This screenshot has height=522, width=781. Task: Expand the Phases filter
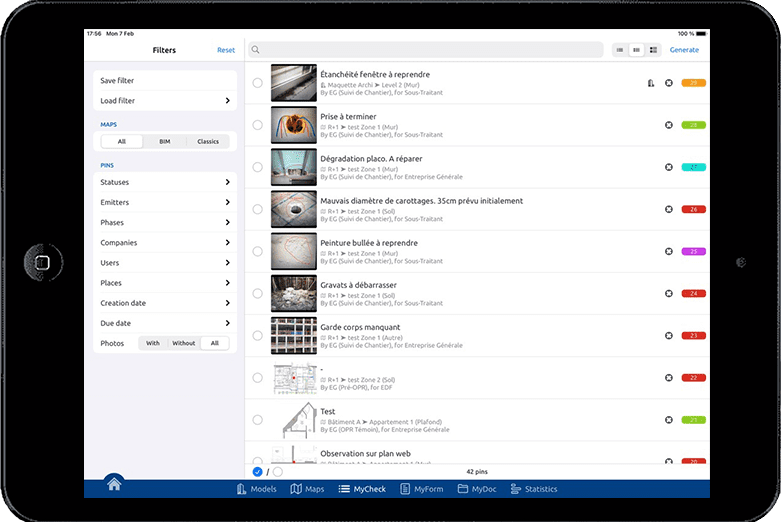pos(165,223)
